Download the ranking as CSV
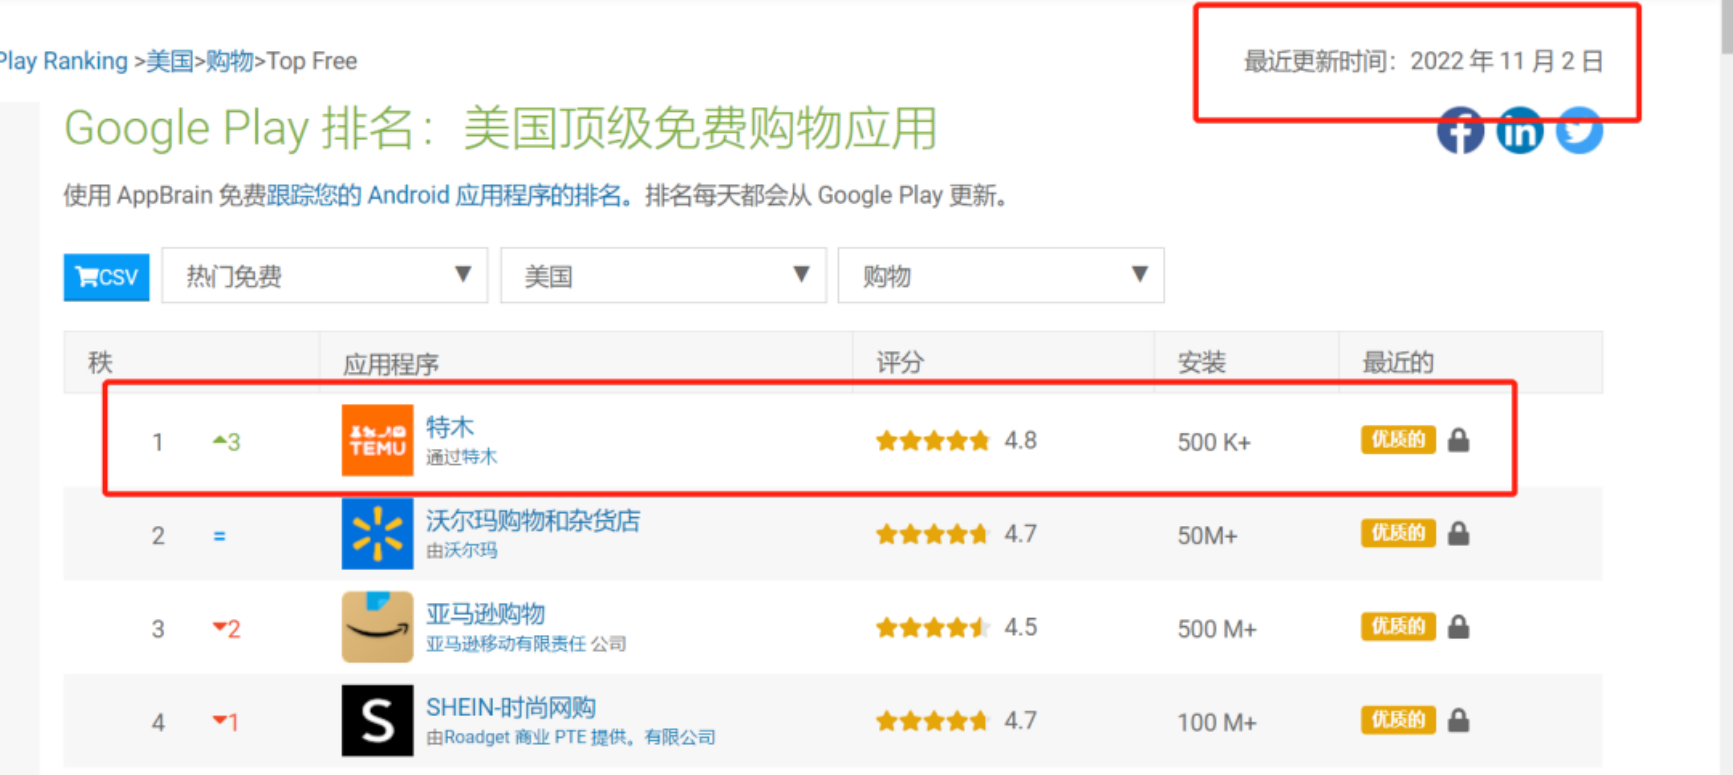The image size is (1733, 775). tap(107, 277)
